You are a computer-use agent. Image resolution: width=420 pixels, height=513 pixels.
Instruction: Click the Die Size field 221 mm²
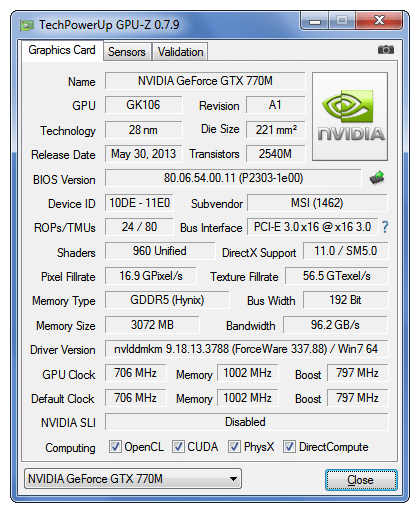tap(275, 130)
